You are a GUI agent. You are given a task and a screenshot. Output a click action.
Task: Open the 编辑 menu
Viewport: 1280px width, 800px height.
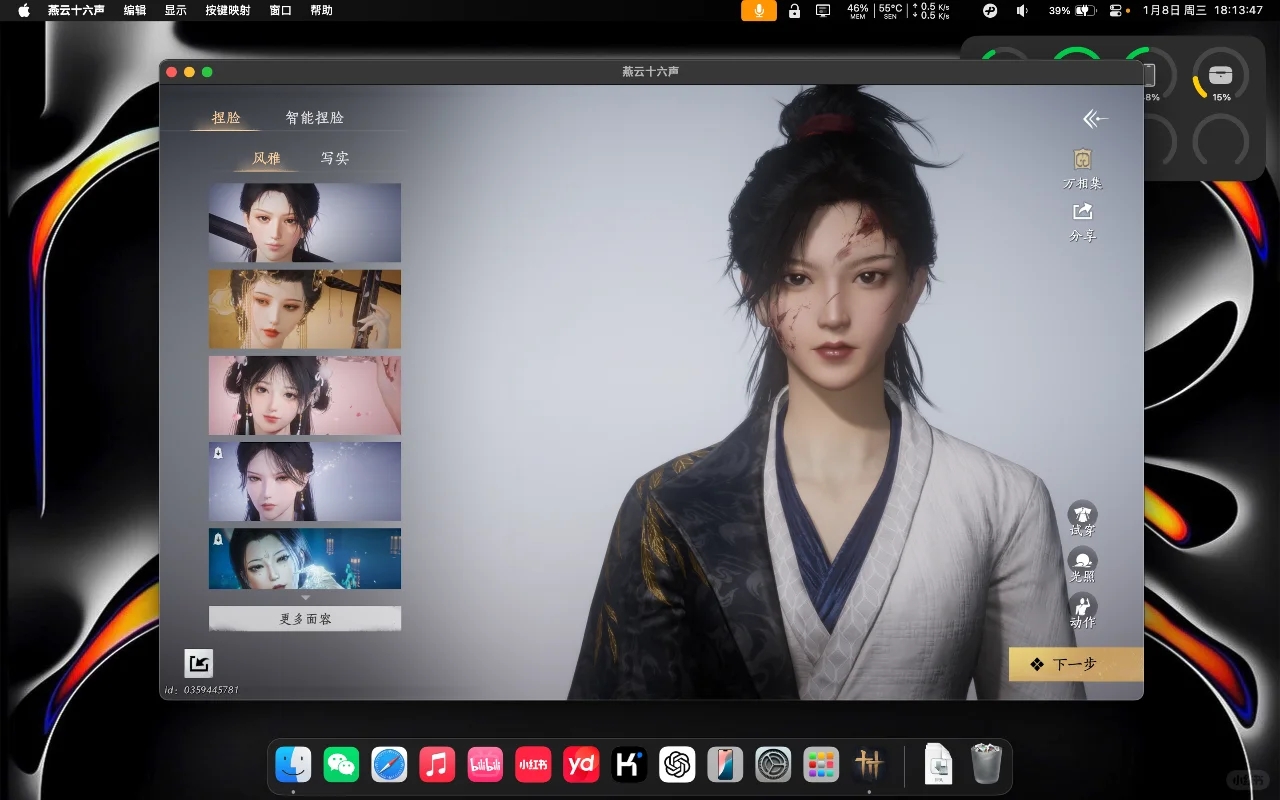point(134,10)
